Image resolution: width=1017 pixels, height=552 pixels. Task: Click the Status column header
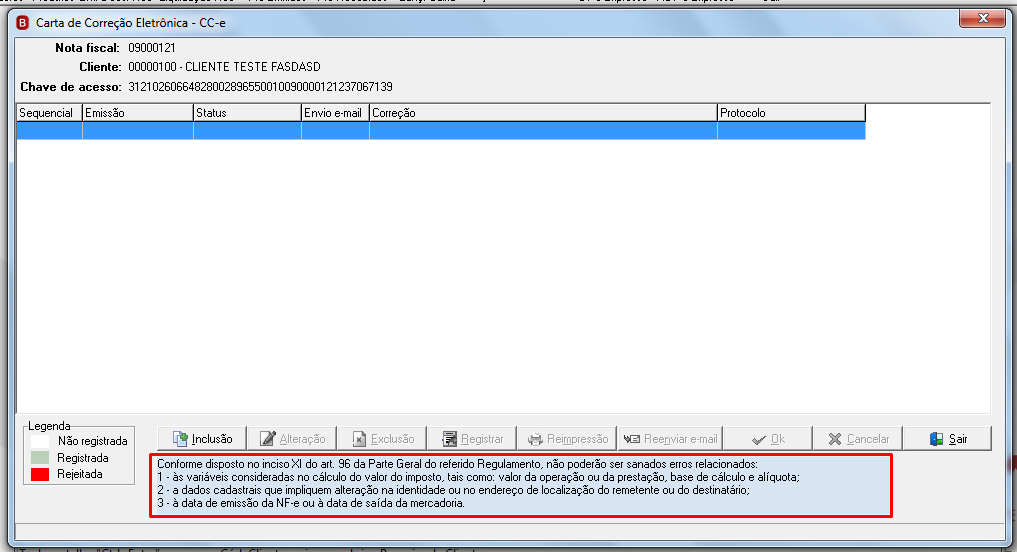coord(247,113)
